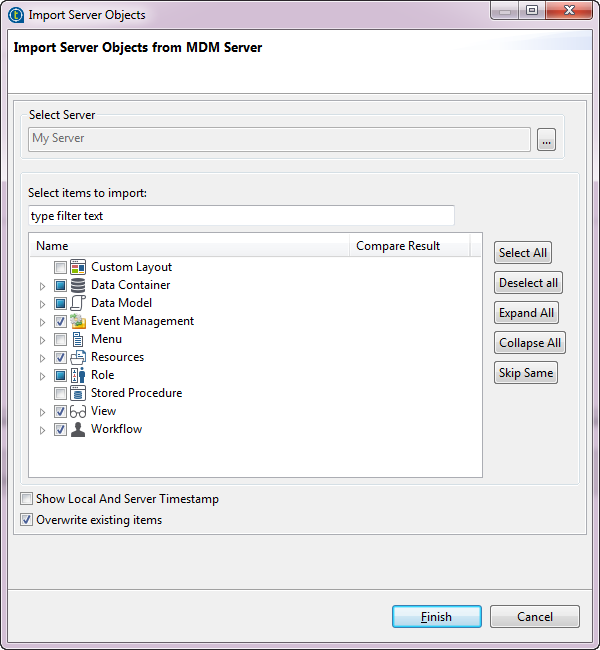Select the Data Model row label
Image resolution: width=600 pixels, height=650 pixels.
(121, 303)
